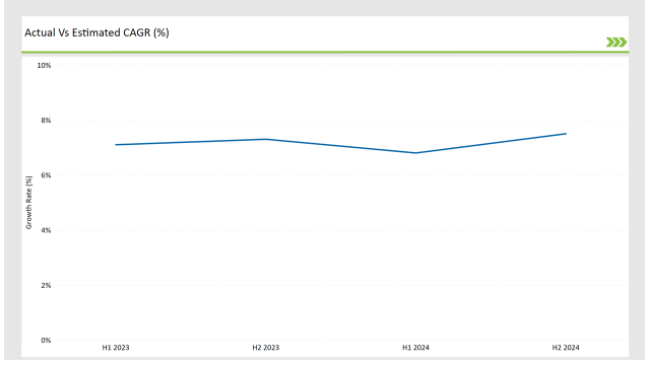Select the H2 2024 axis label
650x365 pixels.
565,348
